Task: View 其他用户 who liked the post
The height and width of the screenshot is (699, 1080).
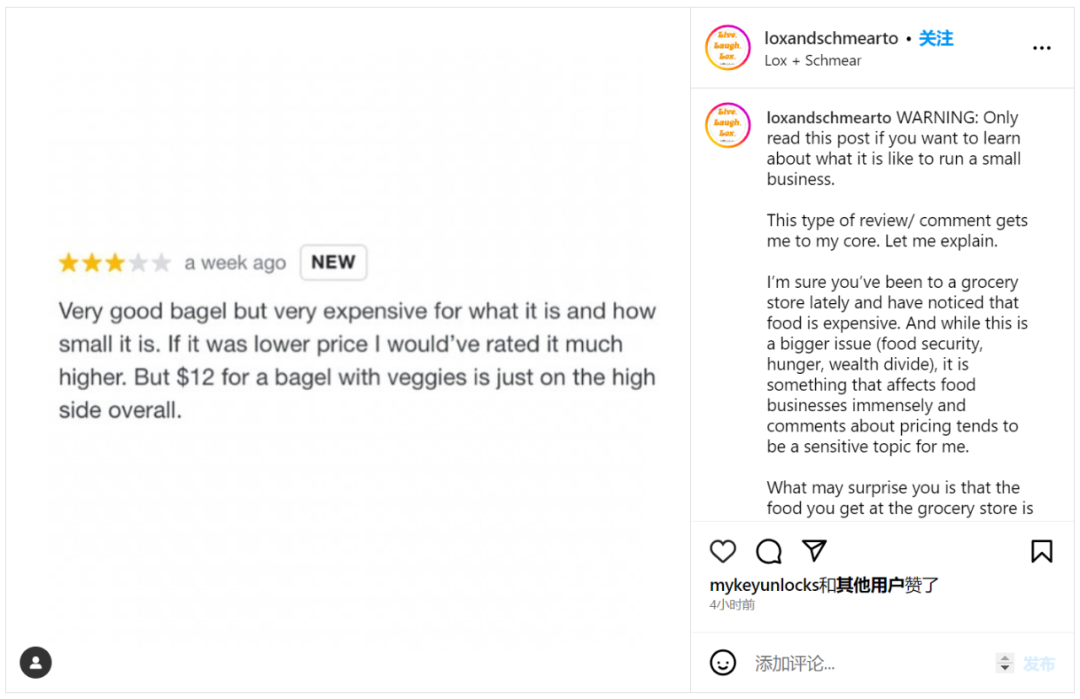Action: coord(870,585)
